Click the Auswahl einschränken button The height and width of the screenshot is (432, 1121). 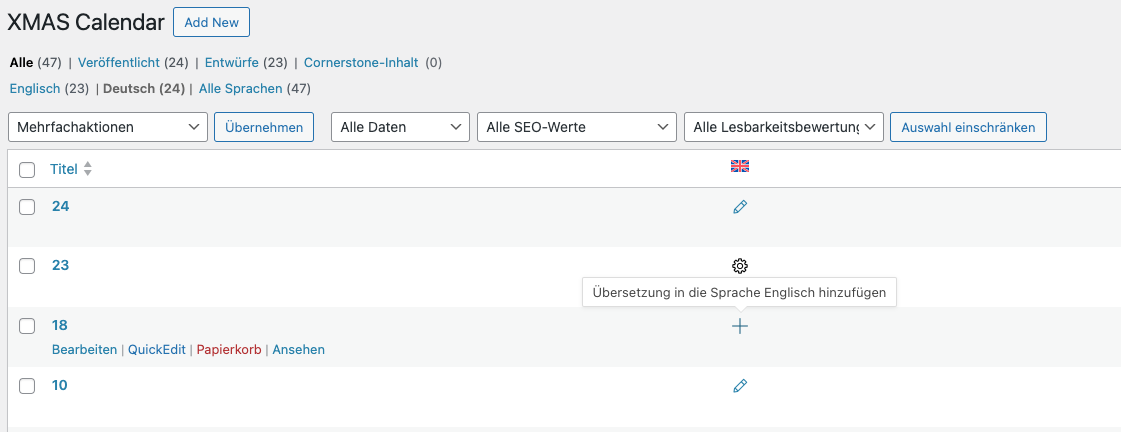coord(969,127)
